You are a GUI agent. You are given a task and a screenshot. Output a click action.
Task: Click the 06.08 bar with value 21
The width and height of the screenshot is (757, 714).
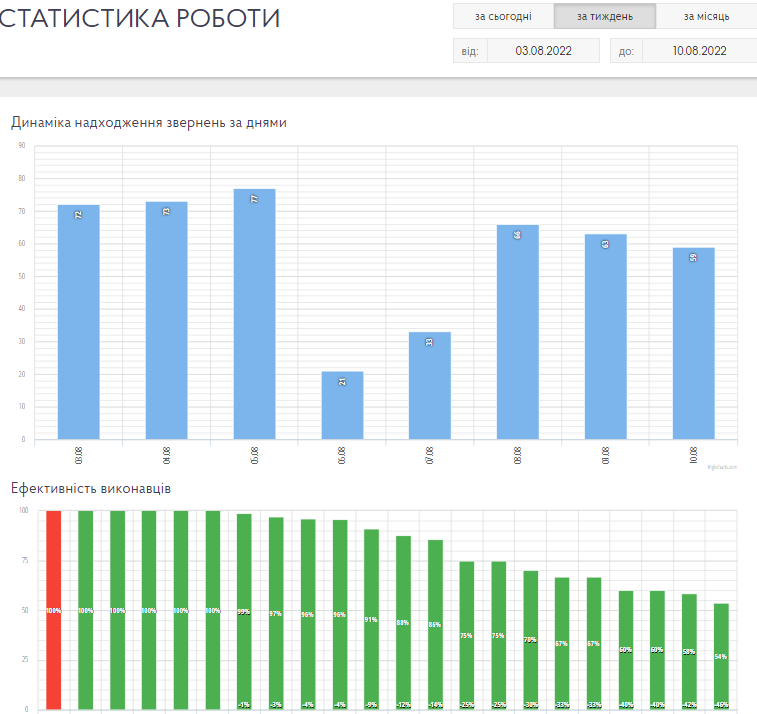pyautogui.click(x=342, y=405)
